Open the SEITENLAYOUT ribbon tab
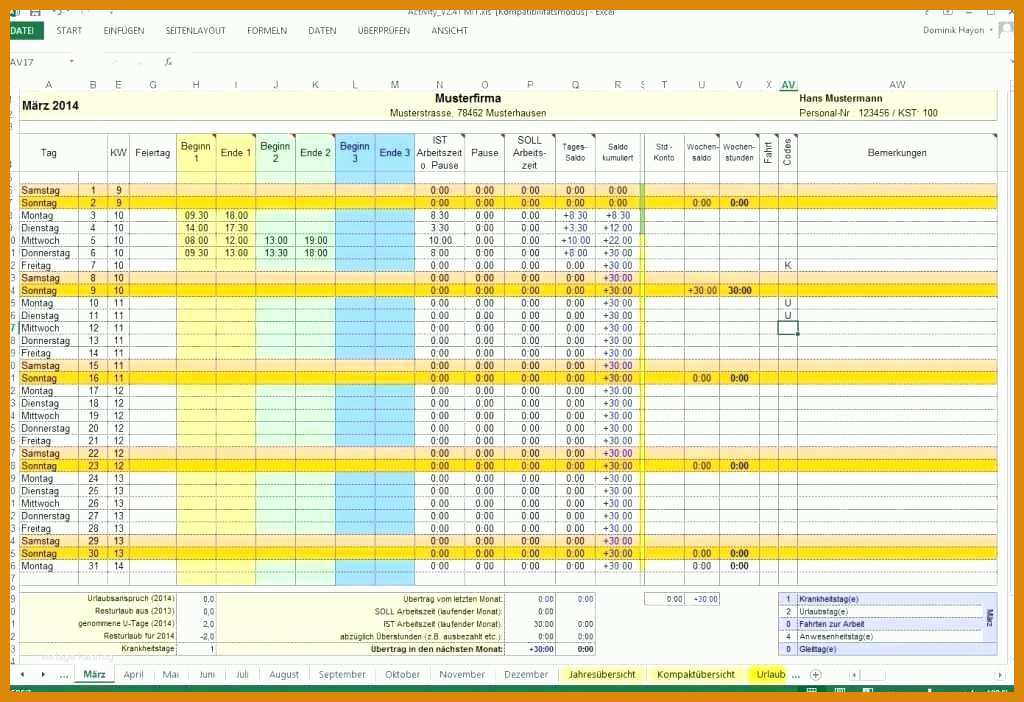Viewport: 1024px width, 702px height. (195, 31)
